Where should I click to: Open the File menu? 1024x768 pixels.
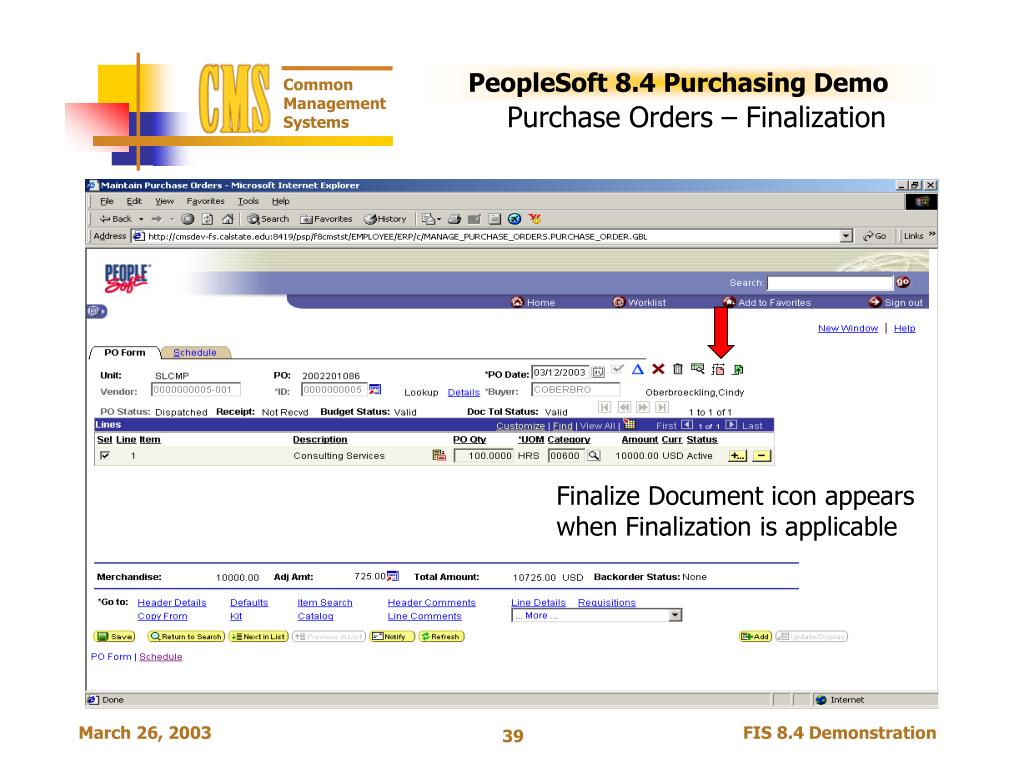tap(106, 201)
